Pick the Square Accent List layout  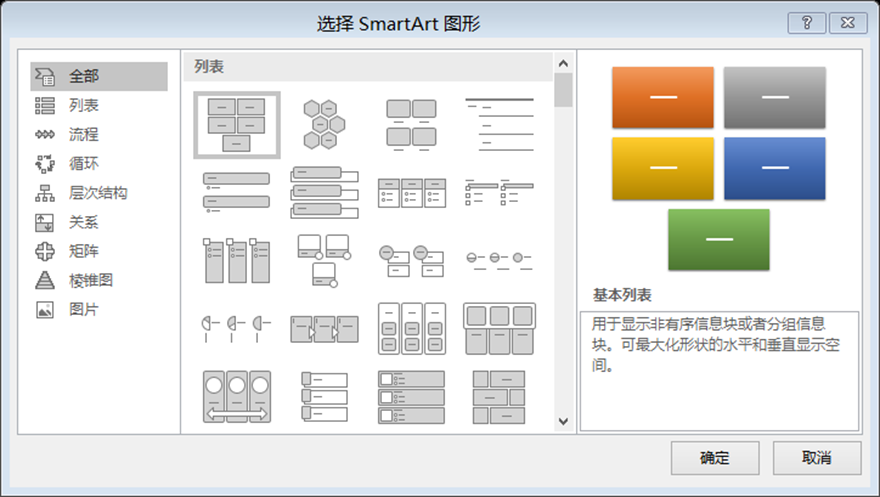(x=499, y=192)
